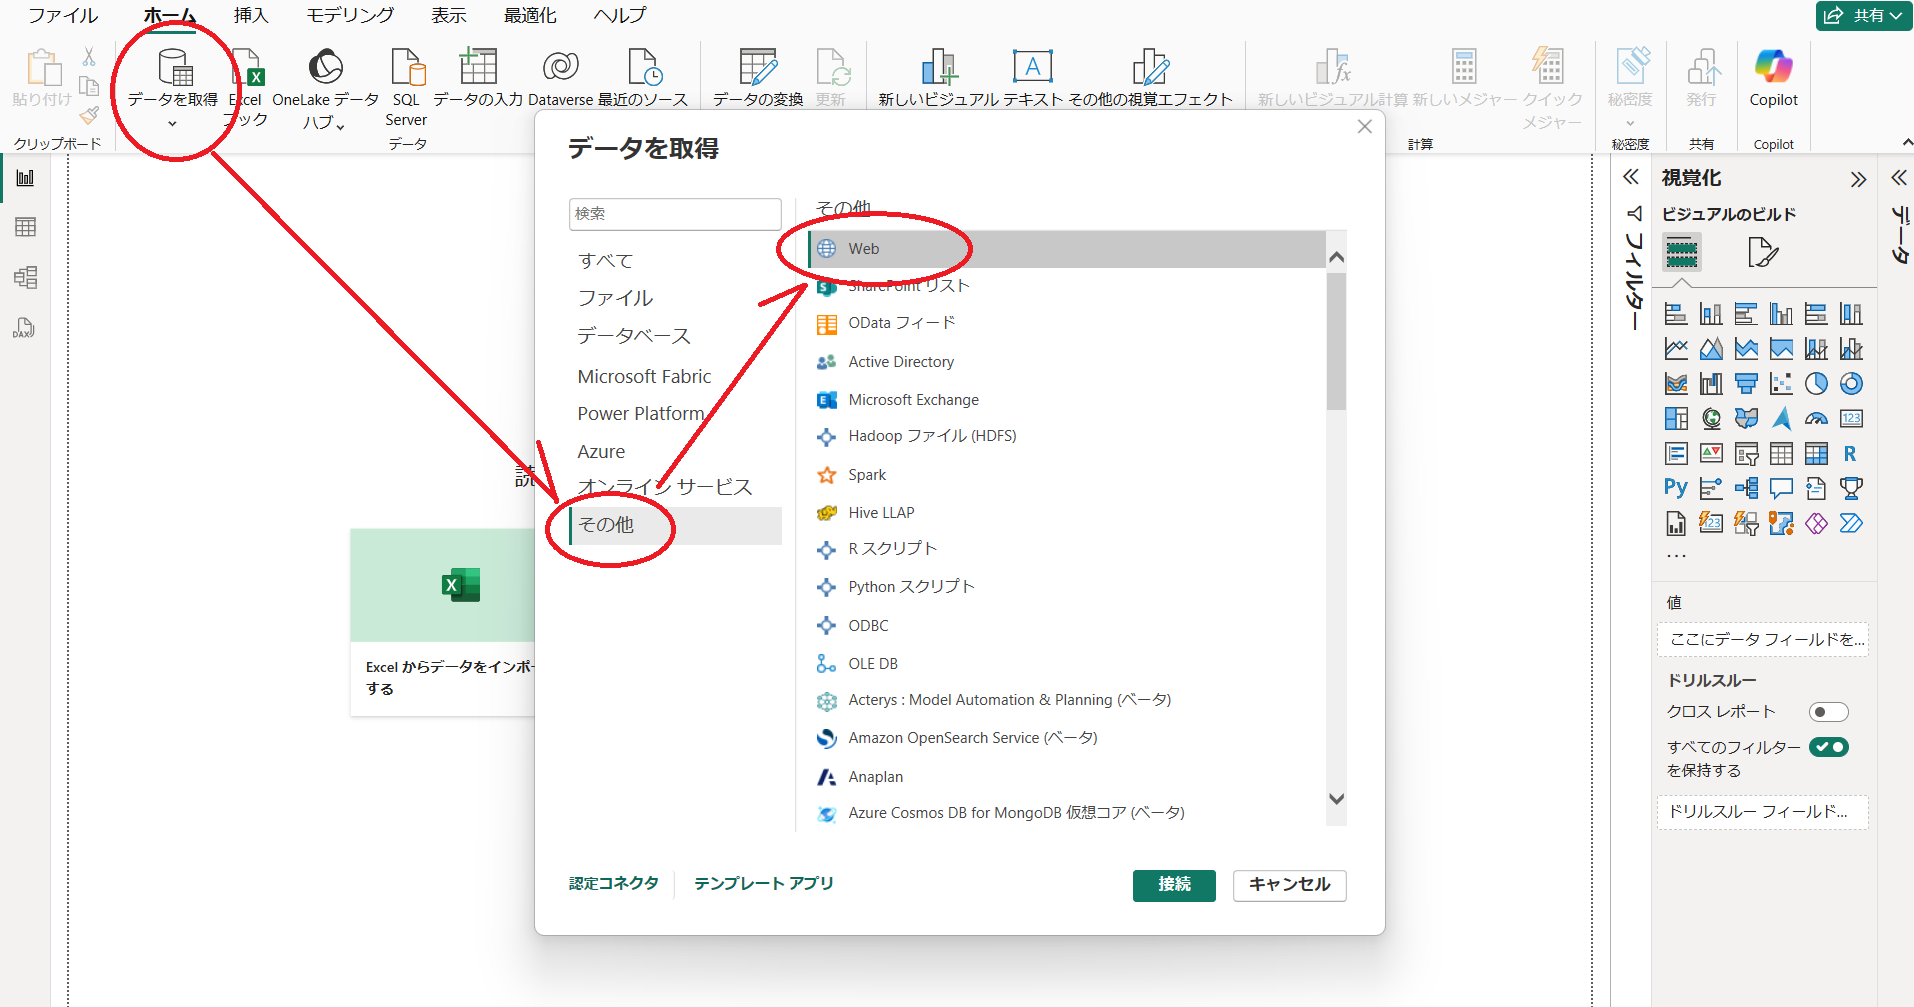Close the Get Data dialog
Viewport: 1914px width, 1007px height.
[1364, 127]
